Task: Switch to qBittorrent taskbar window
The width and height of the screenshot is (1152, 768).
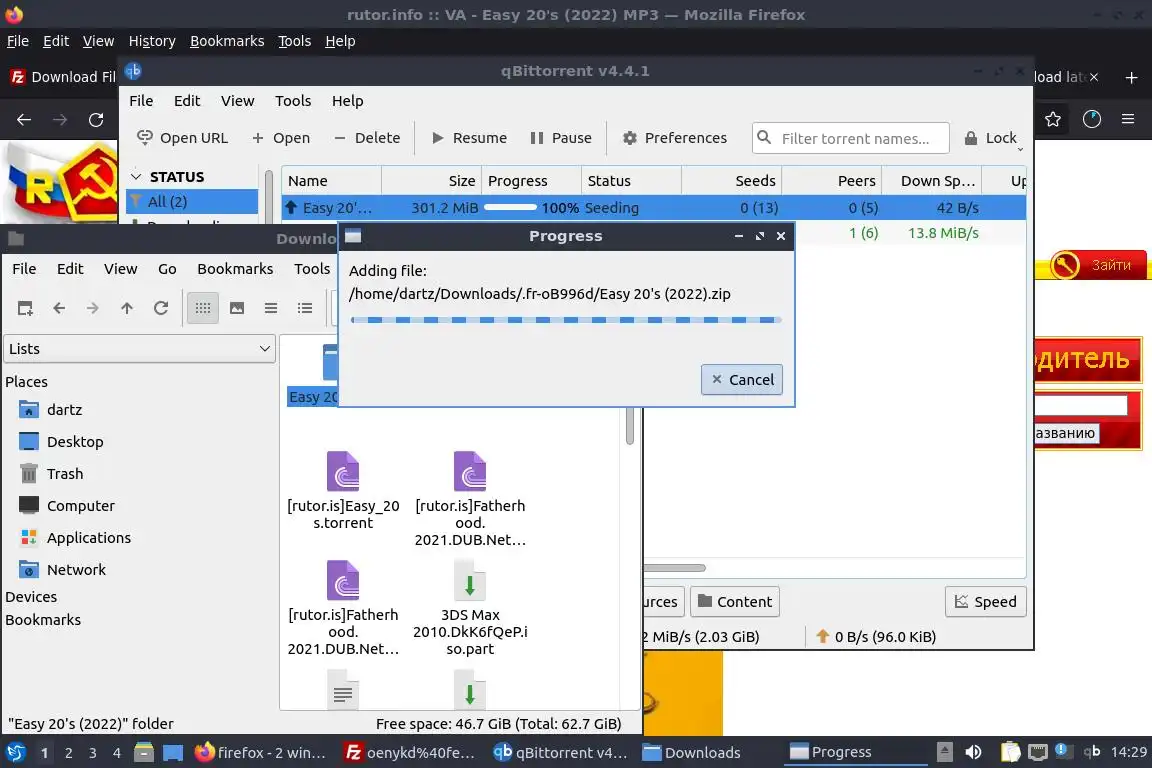Action: point(560,753)
